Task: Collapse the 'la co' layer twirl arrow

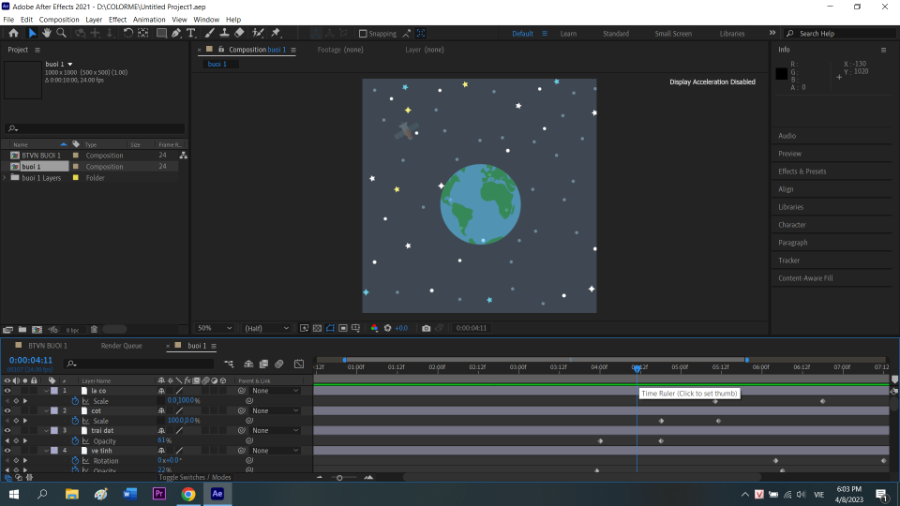Action: 46,391
